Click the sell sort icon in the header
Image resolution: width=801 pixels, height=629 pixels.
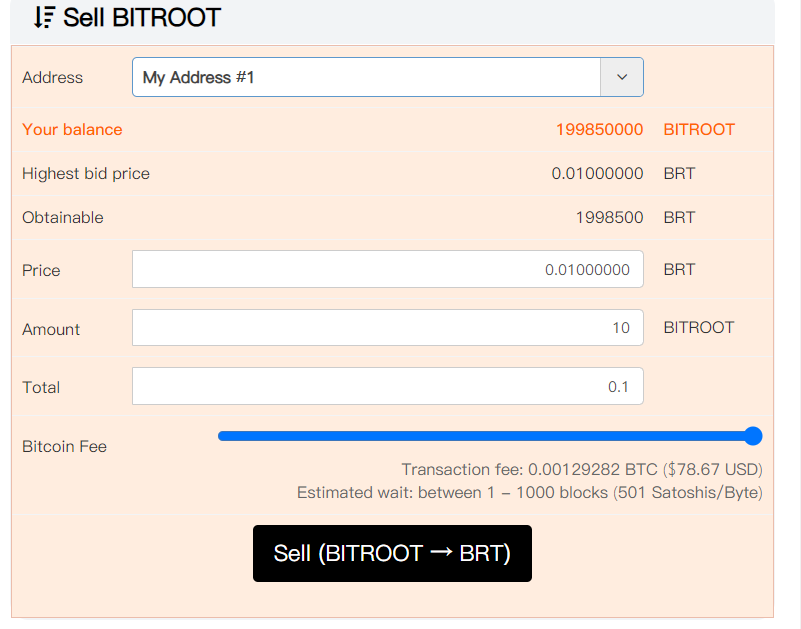(43, 17)
